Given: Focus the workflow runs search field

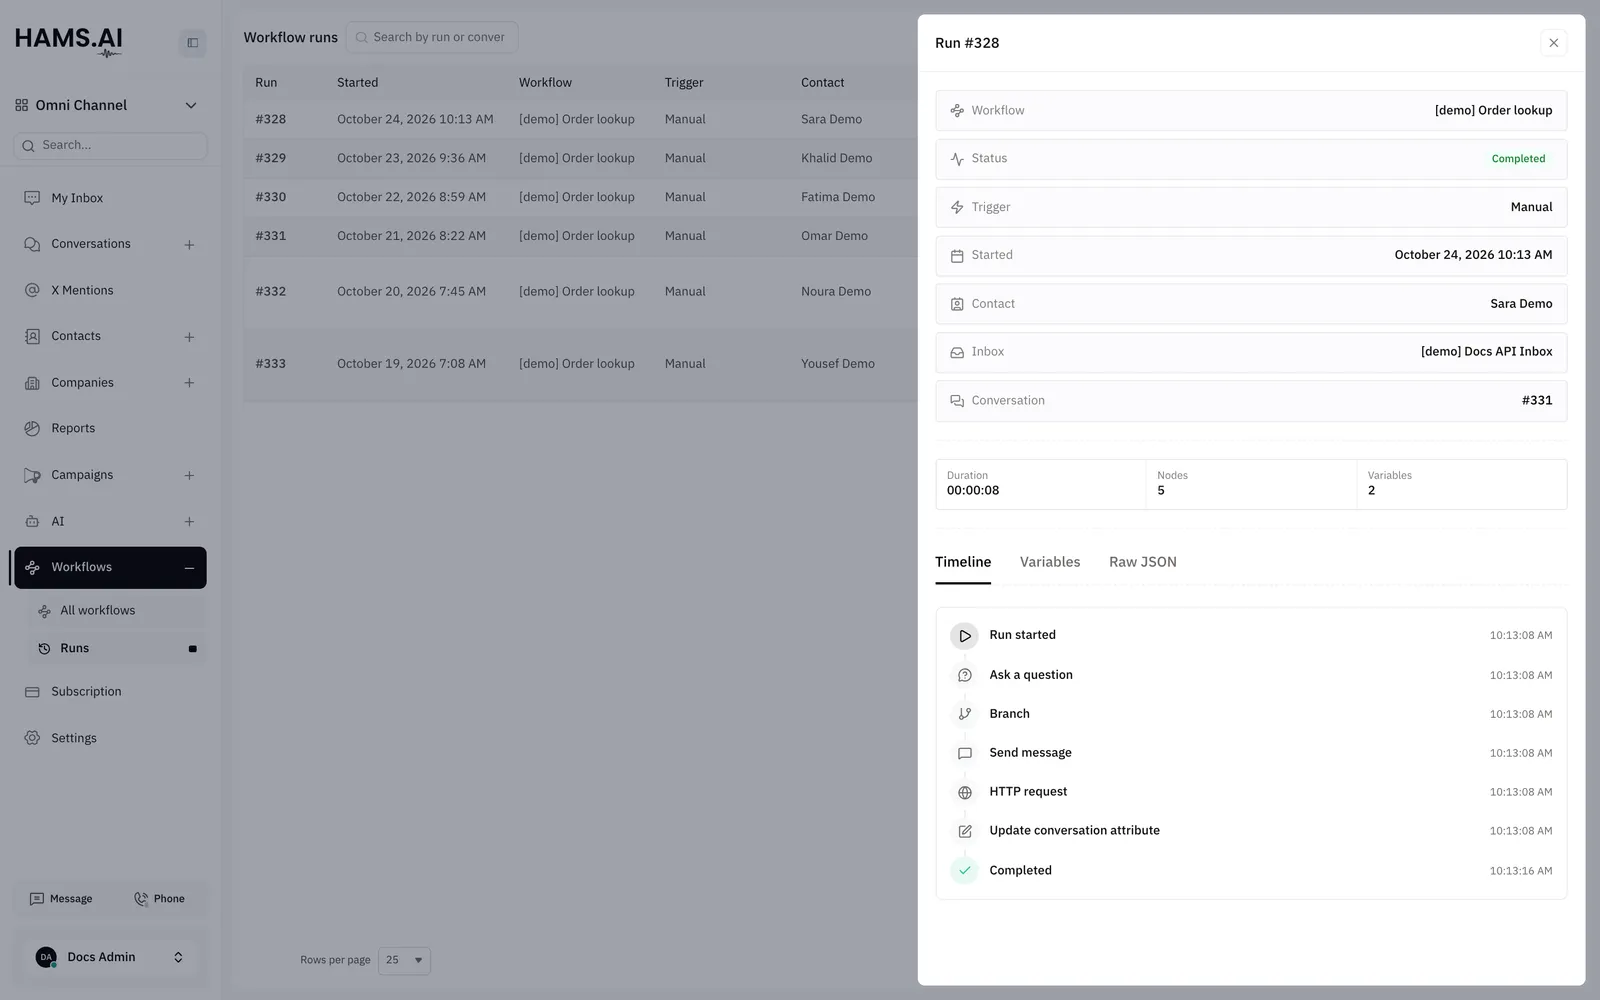Looking at the screenshot, I should 432,37.
